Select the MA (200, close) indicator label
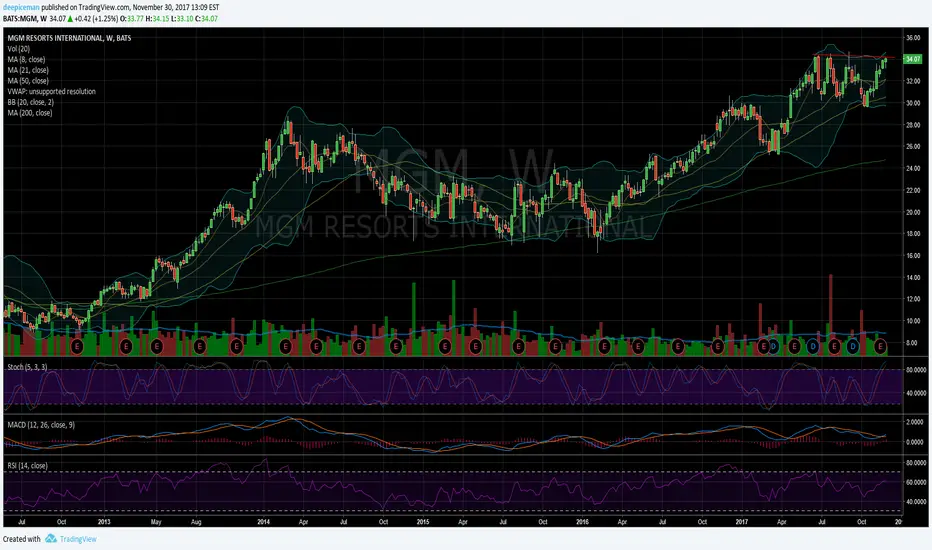The height and width of the screenshot is (550, 932). [x=30, y=113]
